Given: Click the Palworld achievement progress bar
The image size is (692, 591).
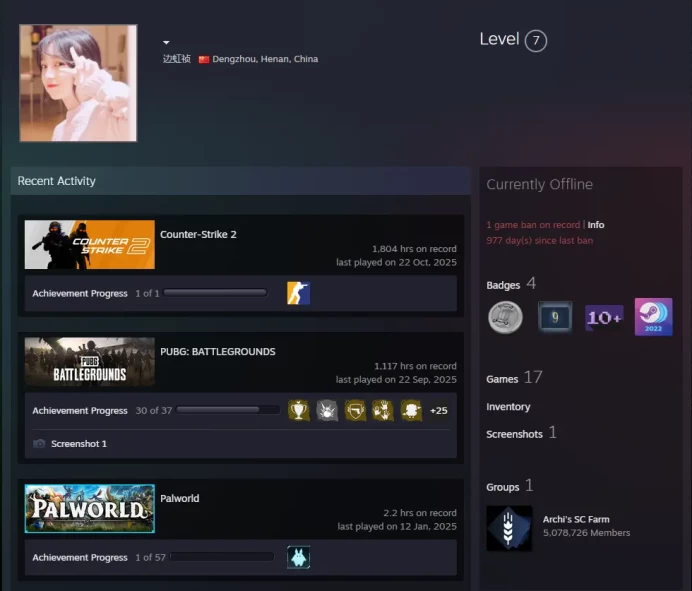Looking at the screenshot, I should tap(222, 557).
